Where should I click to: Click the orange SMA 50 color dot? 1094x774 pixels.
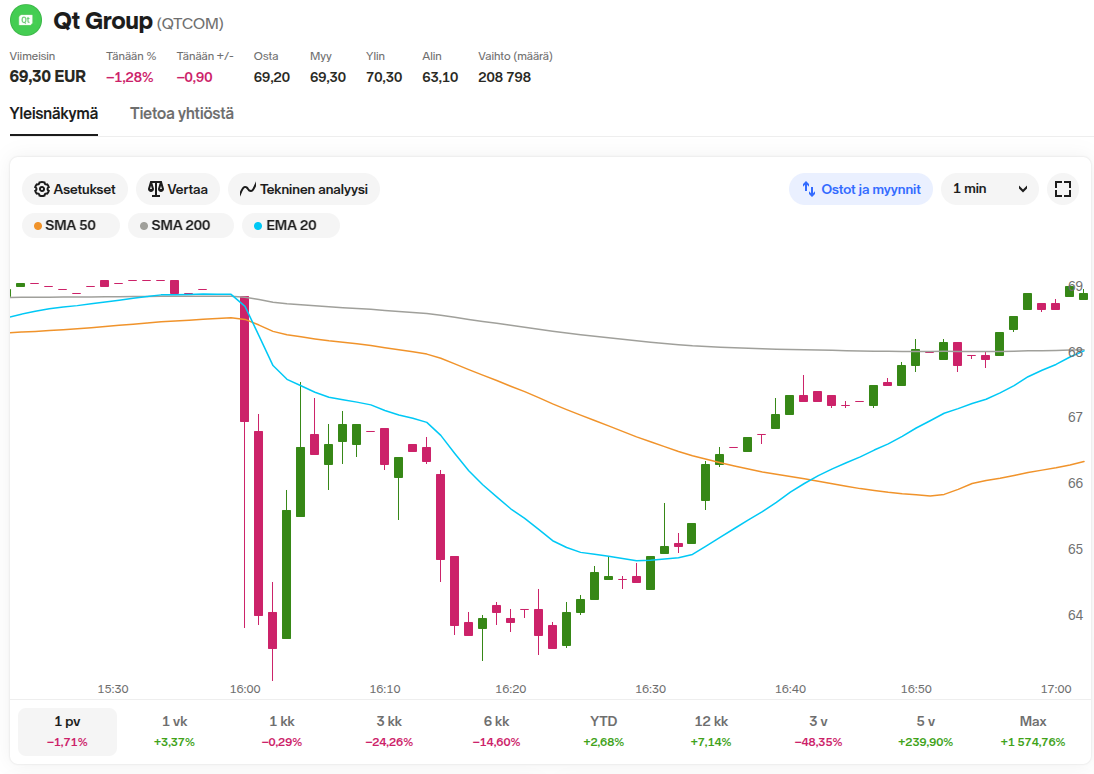tap(38, 226)
